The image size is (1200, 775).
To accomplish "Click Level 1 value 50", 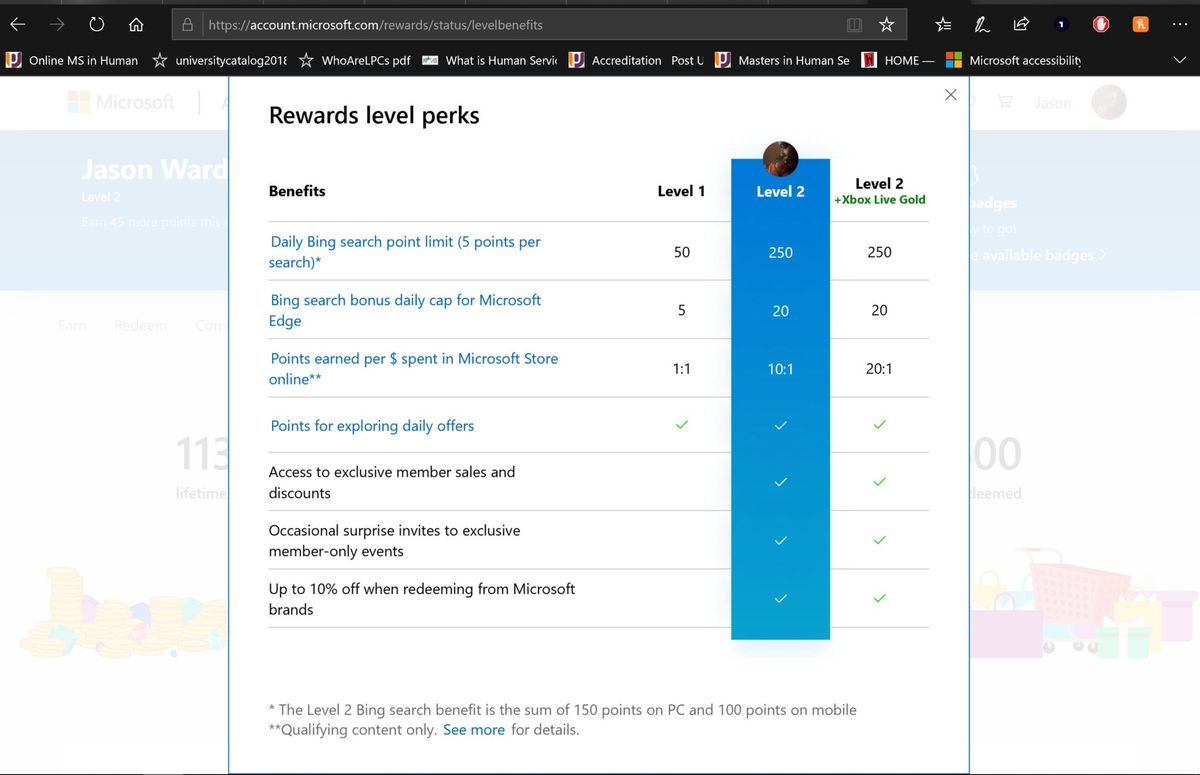I will (682, 252).
